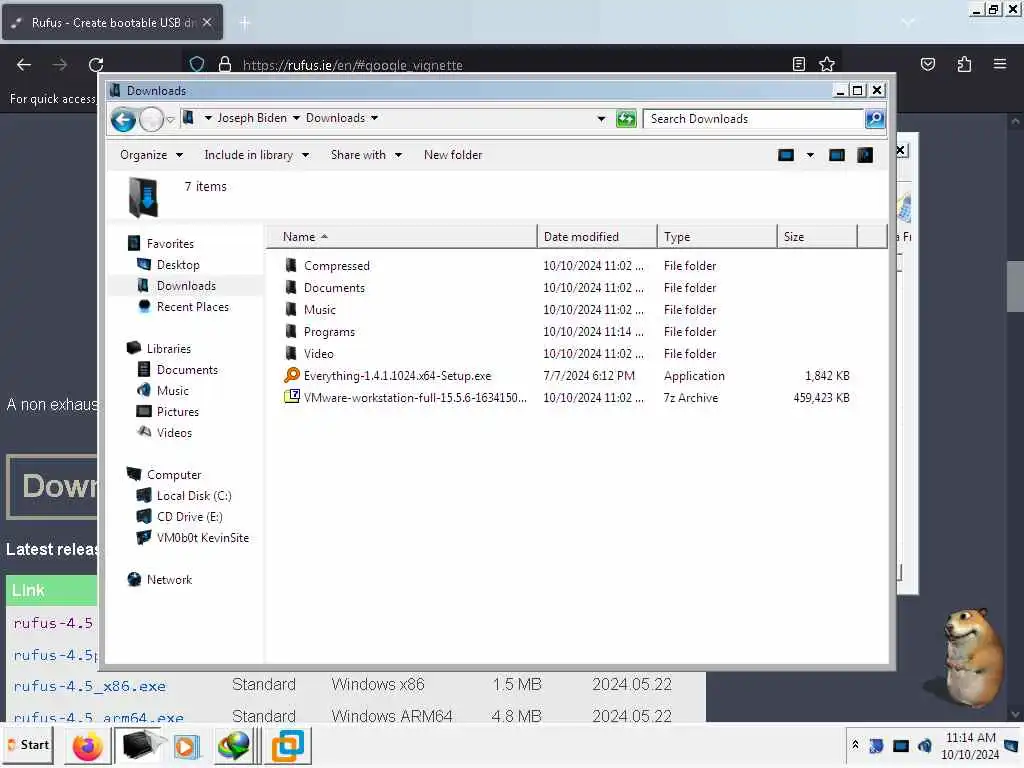Click the VMware icon on taskbar

pyautogui.click(x=287, y=746)
